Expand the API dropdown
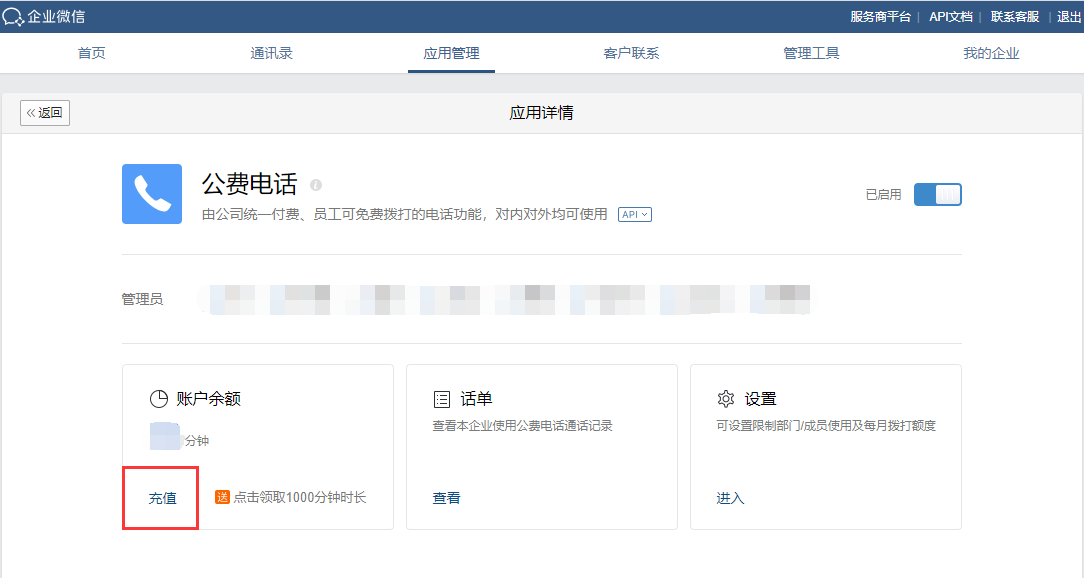Screen dimensions: 1084x578 click(634, 214)
